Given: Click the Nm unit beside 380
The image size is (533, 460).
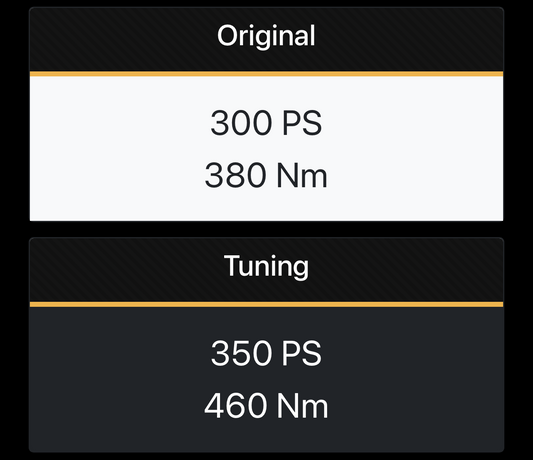Looking at the screenshot, I should point(302,175).
